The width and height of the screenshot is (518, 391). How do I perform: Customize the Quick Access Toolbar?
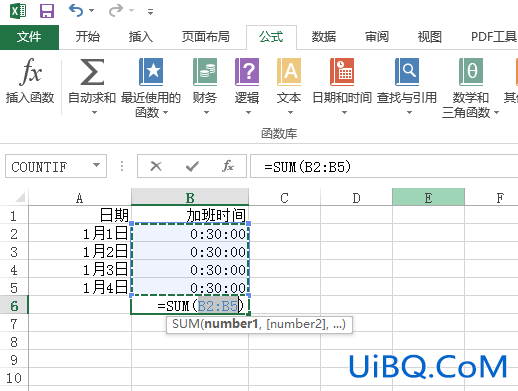tap(151, 12)
